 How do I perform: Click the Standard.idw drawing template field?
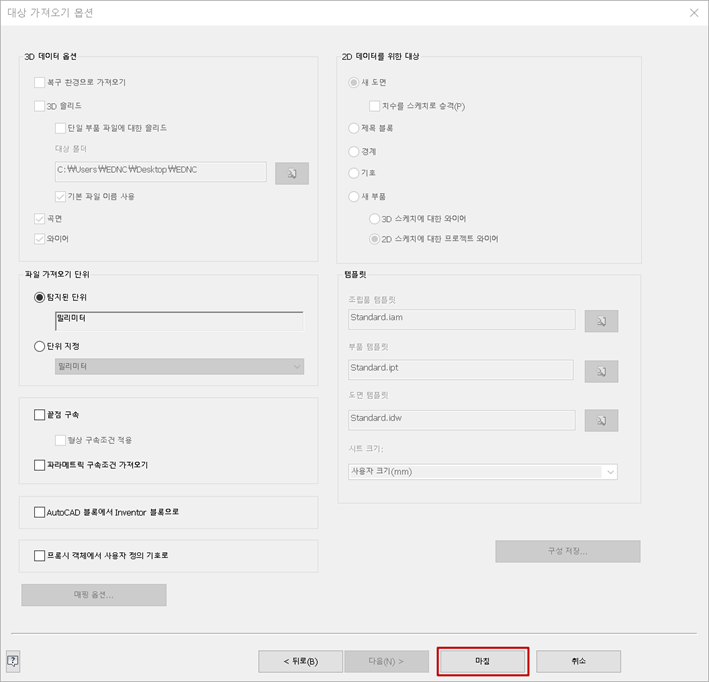[x=462, y=420]
